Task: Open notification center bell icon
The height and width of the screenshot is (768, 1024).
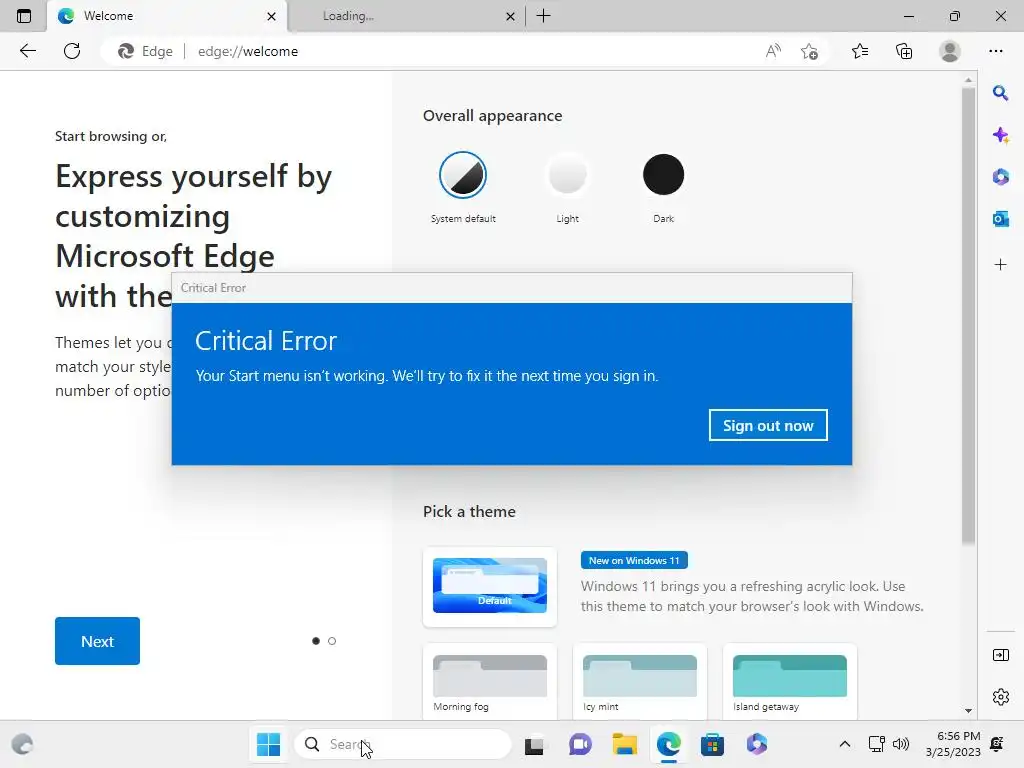Action: (997, 744)
